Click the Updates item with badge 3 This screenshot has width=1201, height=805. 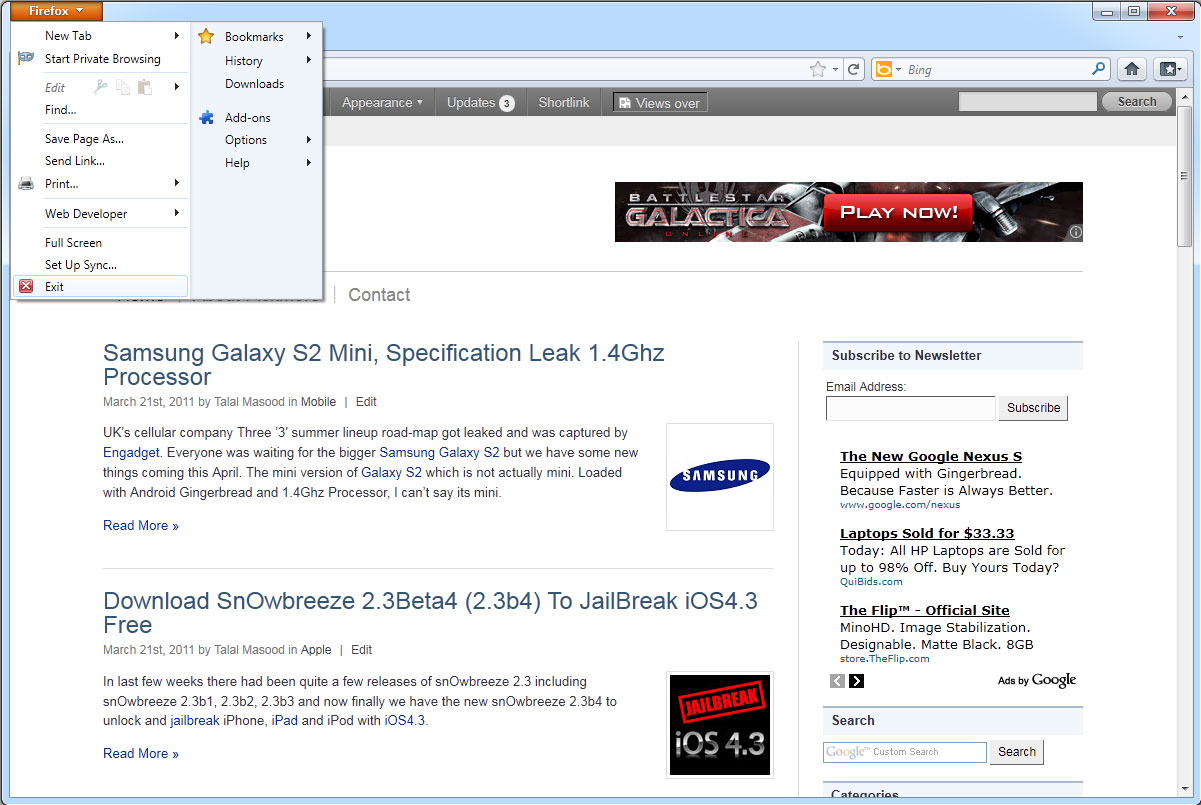point(480,102)
